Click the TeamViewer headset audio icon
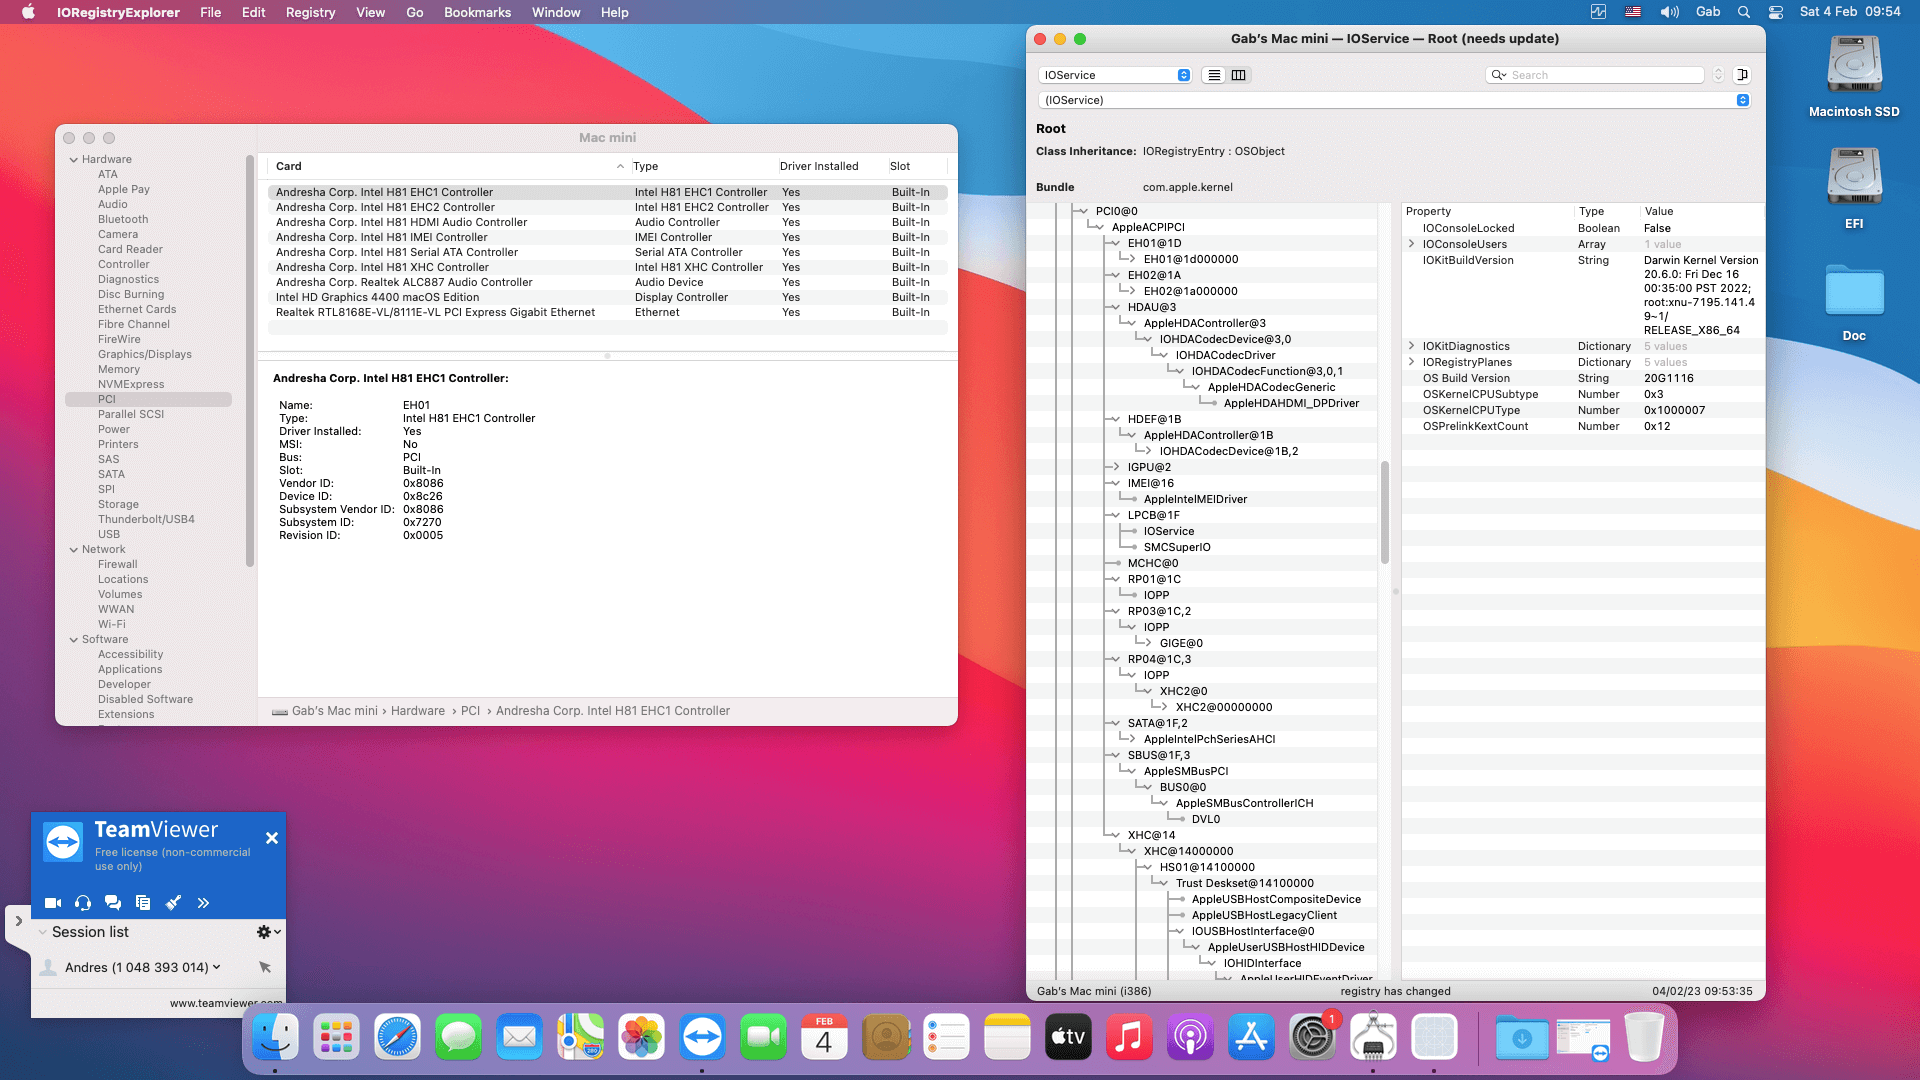This screenshot has height=1080, width=1920. coord(83,903)
